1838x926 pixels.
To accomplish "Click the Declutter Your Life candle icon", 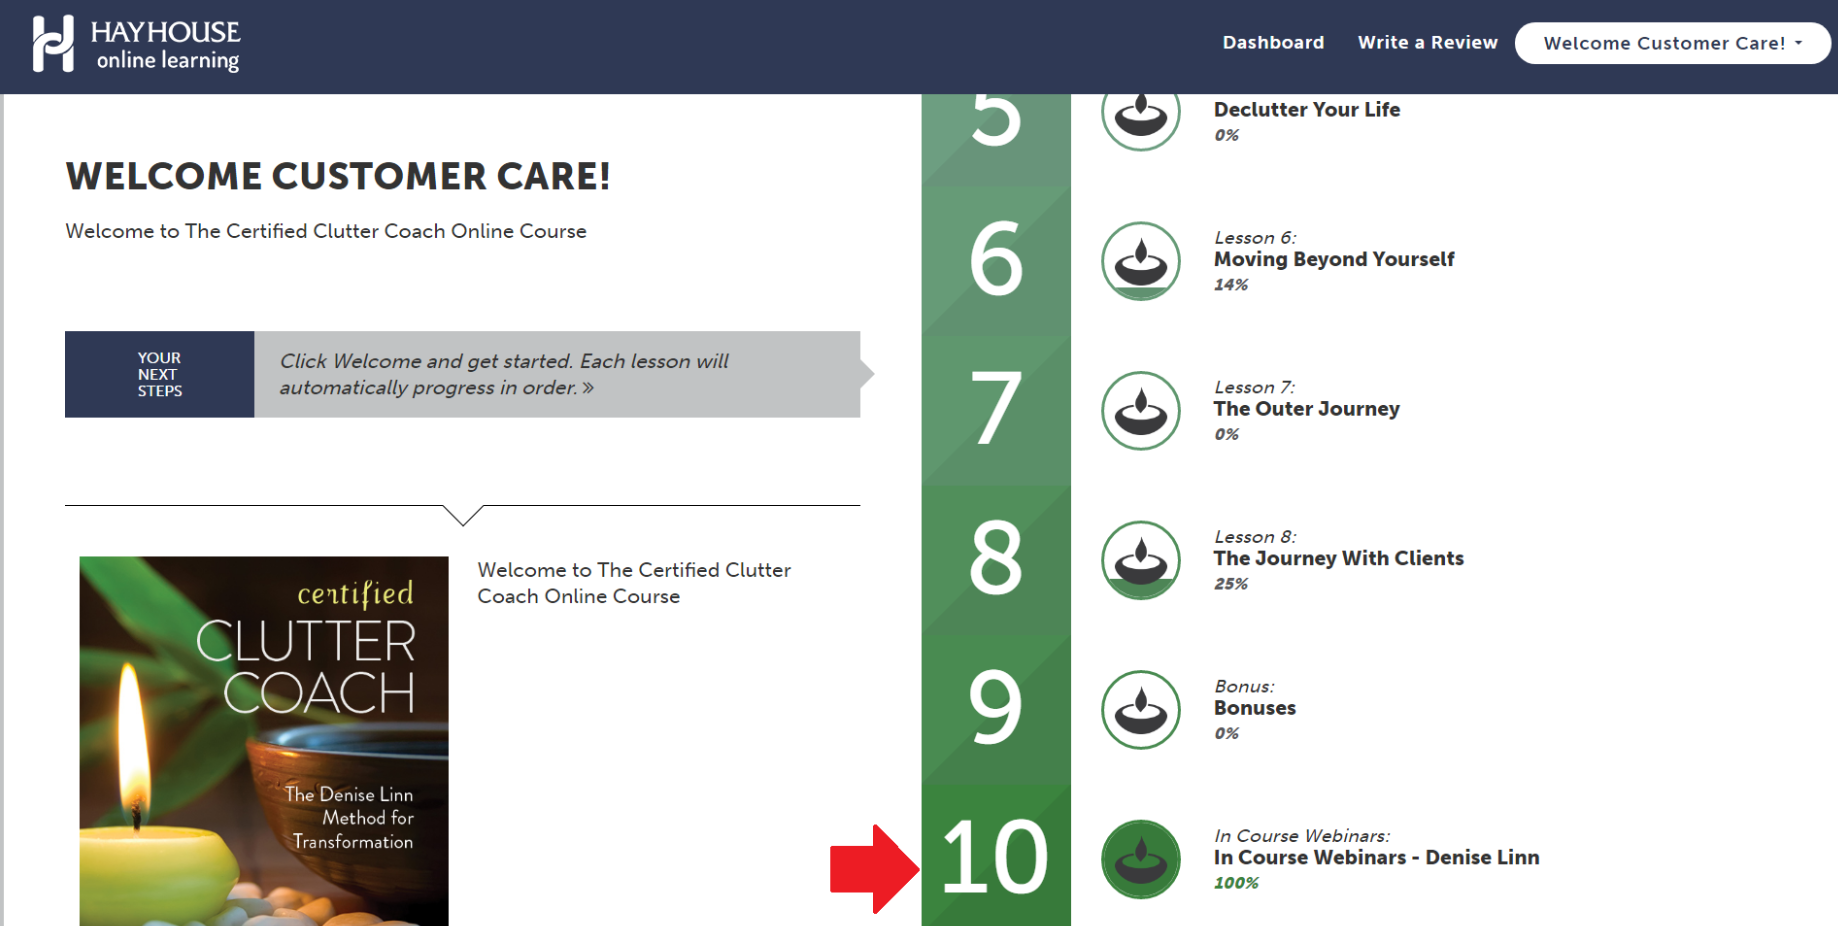I will coord(1140,117).
